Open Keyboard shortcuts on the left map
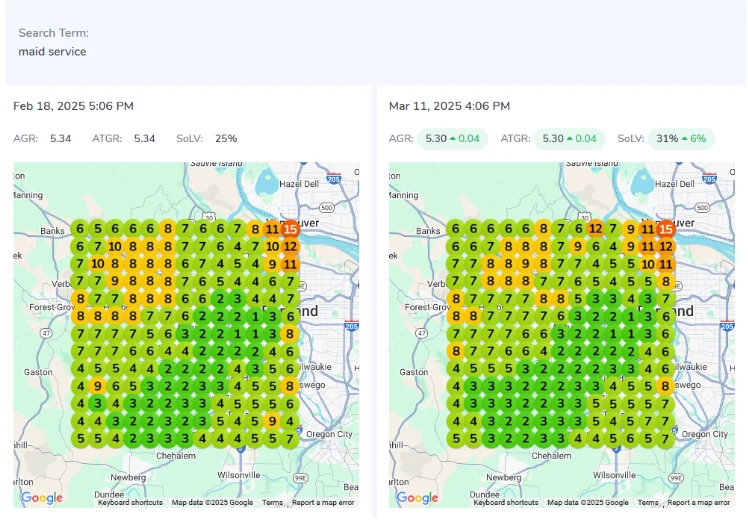This screenshot has width=748, height=521. click(131, 503)
